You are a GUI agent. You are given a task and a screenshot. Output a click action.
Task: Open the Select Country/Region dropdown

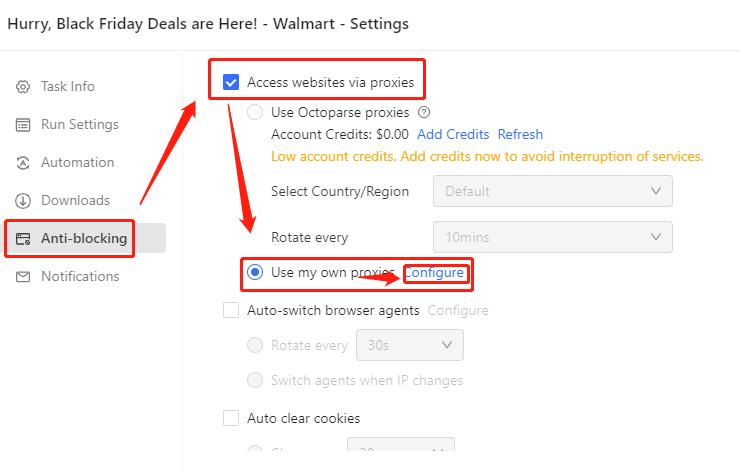pyautogui.click(x=552, y=191)
